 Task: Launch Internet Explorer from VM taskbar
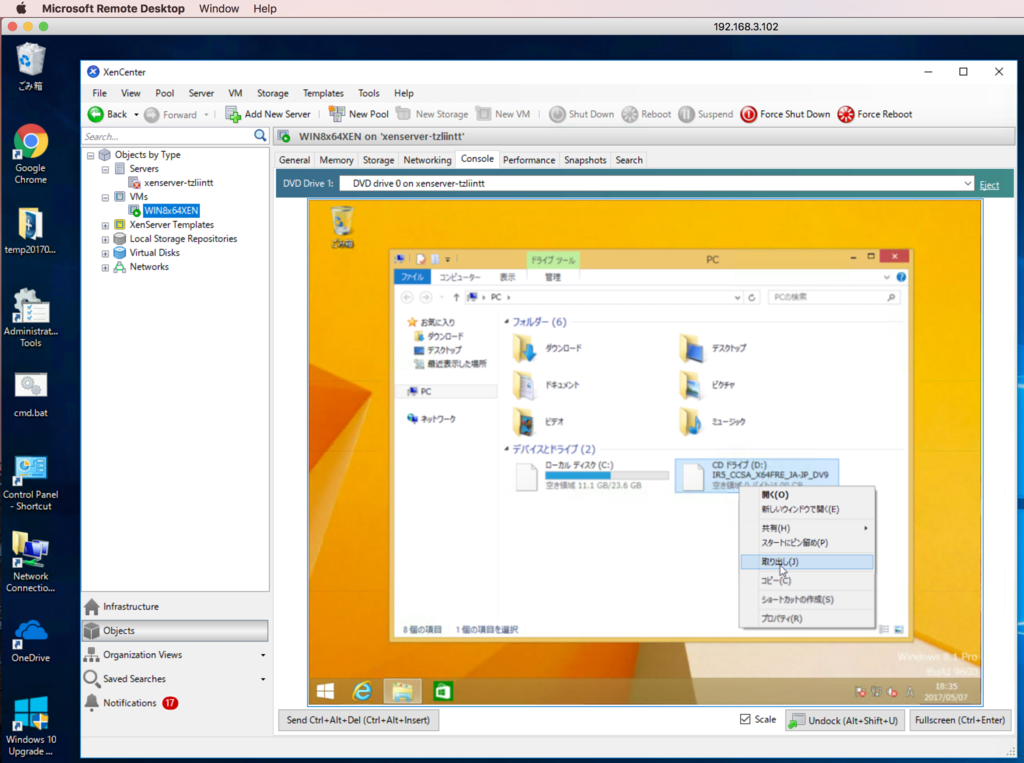click(x=362, y=690)
